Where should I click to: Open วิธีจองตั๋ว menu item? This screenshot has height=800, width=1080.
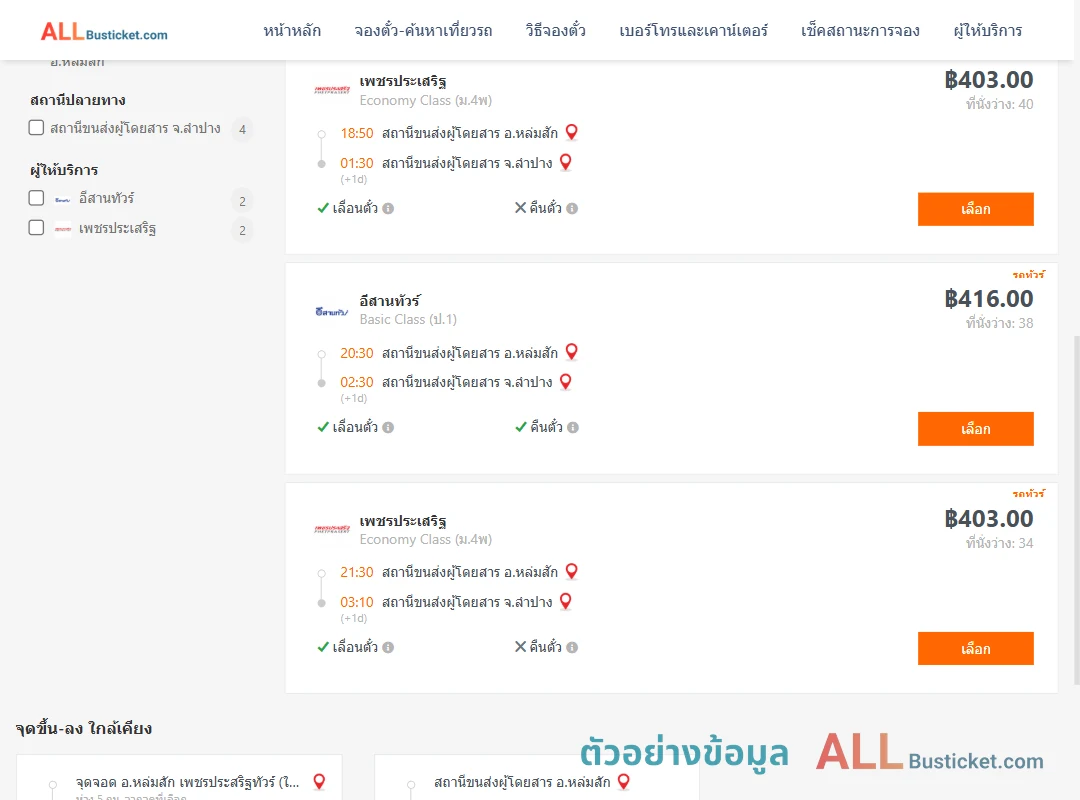click(555, 31)
